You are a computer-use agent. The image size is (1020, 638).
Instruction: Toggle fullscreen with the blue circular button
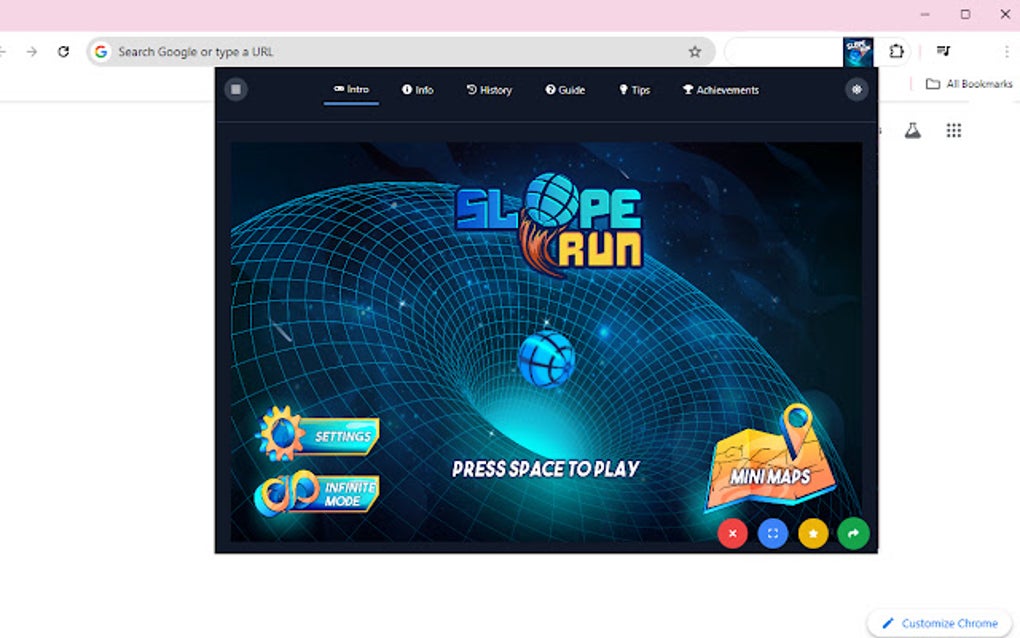coord(772,533)
